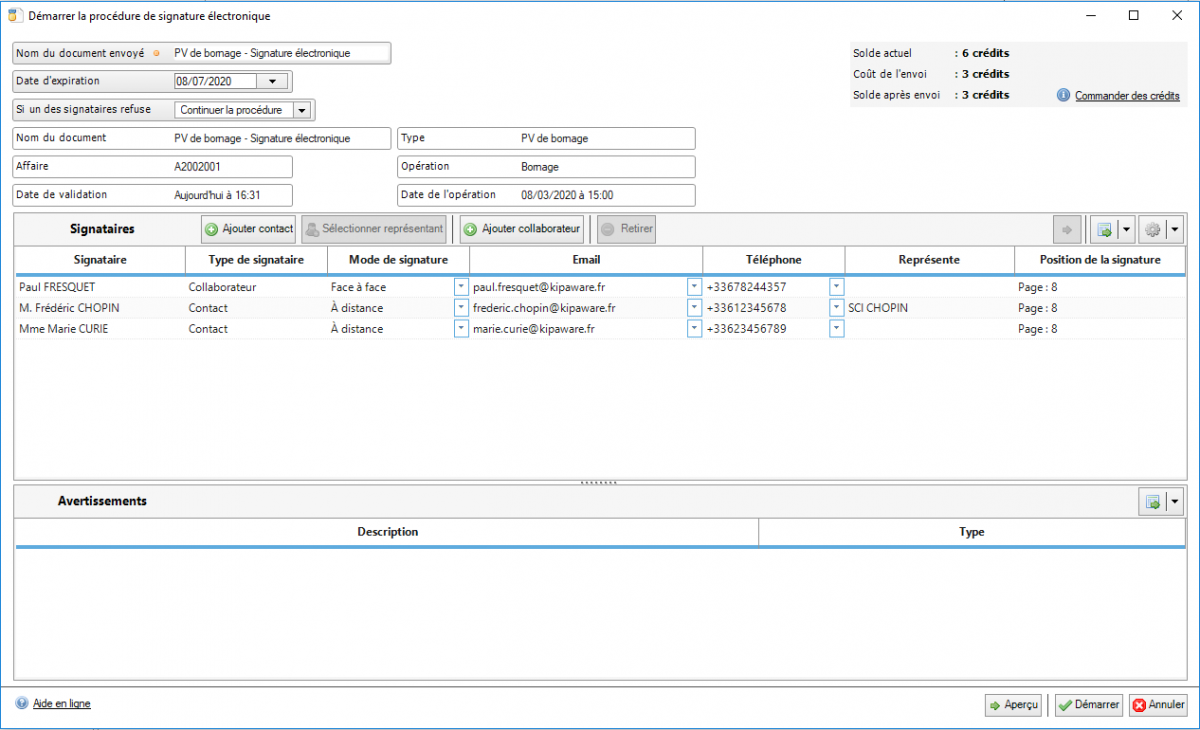Expand the 'Continuer la procédure' combo box
Image resolution: width=1200 pixels, height=730 pixels.
click(x=301, y=110)
